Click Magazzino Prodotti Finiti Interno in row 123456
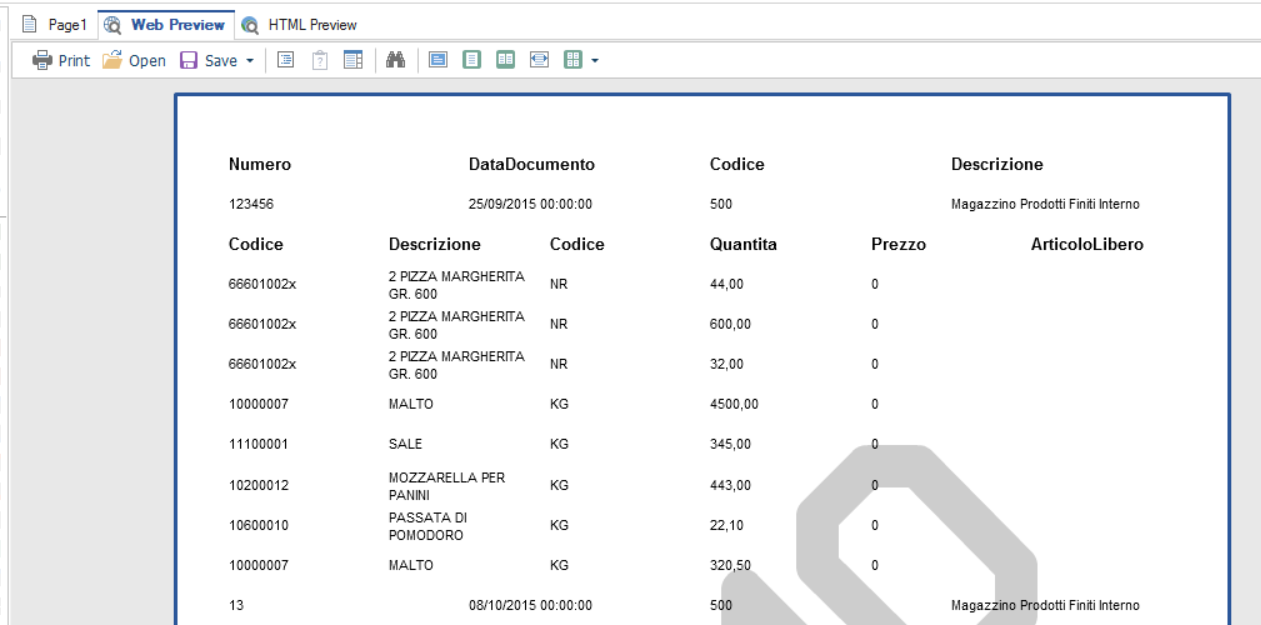 1045,204
